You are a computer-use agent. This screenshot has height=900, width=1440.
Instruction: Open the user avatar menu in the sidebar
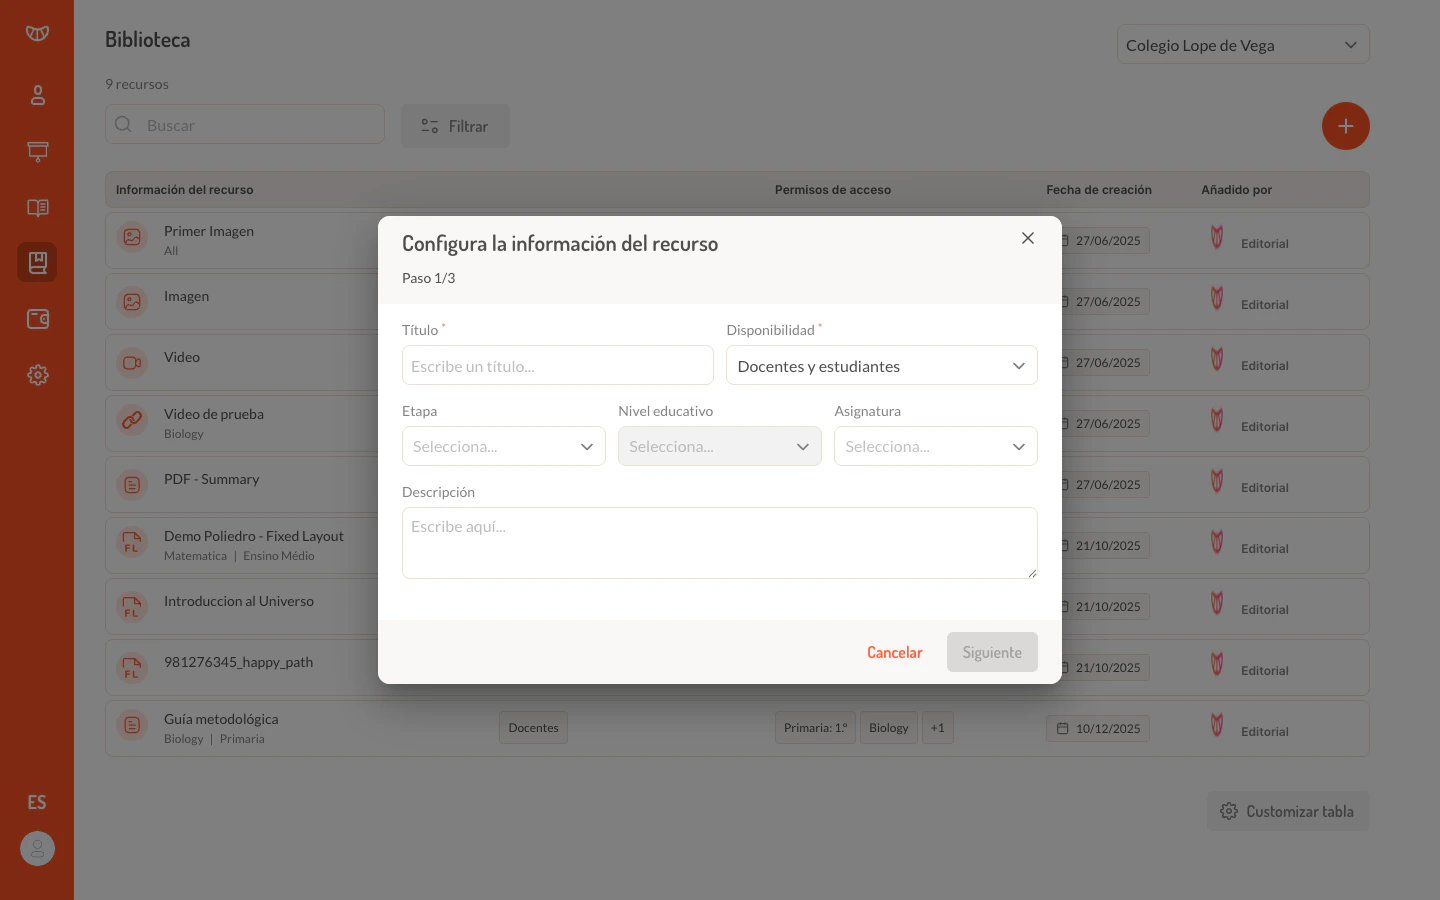point(37,848)
